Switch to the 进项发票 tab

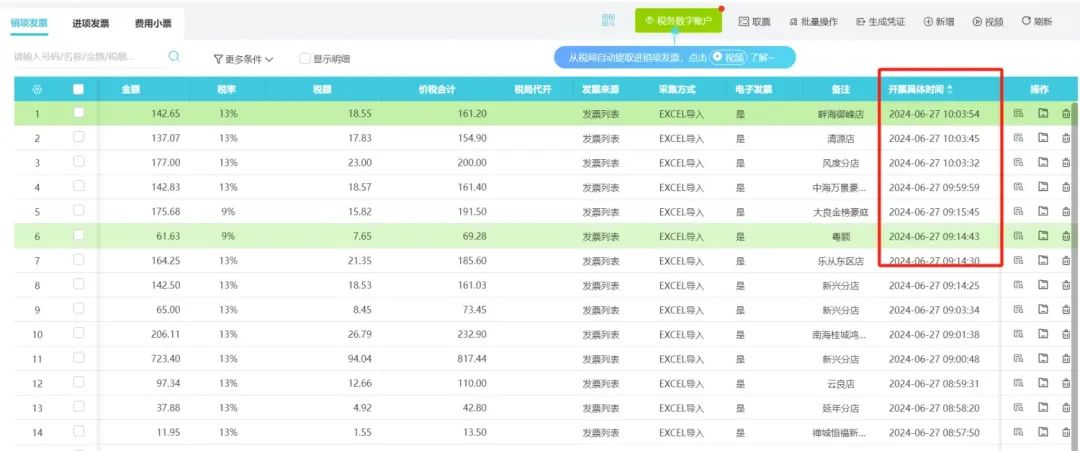[x=91, y=22]
